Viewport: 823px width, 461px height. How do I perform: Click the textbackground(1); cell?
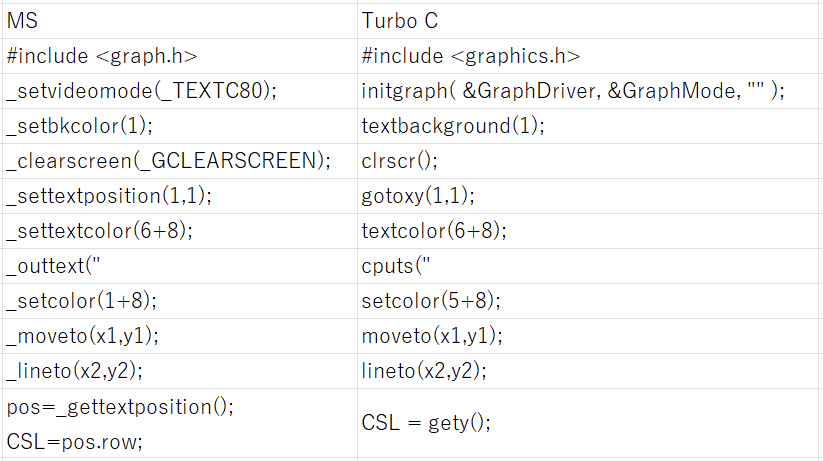pos(588,126)
